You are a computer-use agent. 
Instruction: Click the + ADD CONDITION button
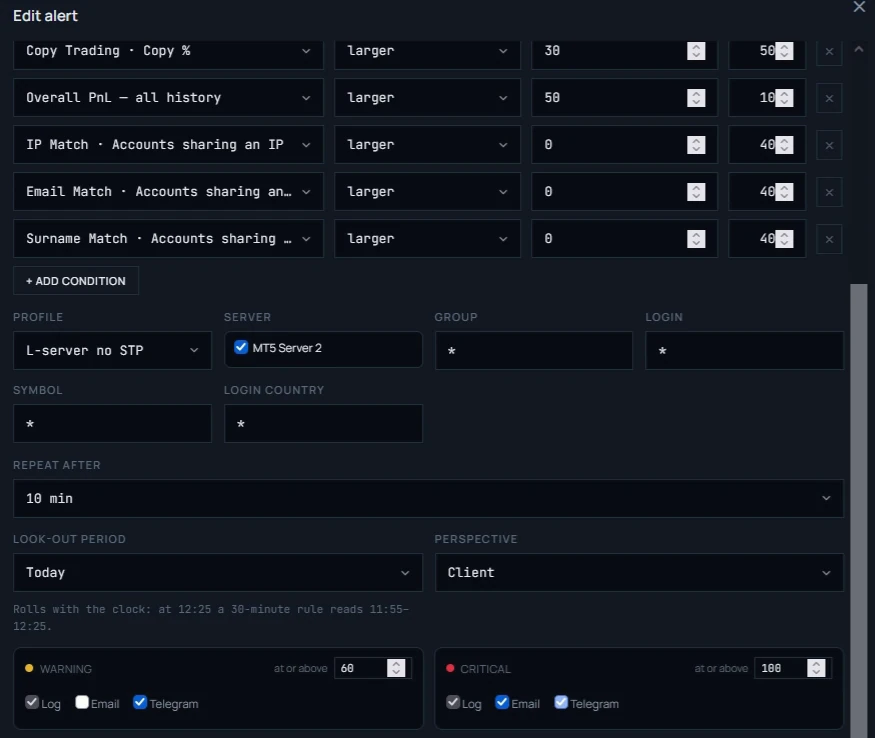click(76, 281)
